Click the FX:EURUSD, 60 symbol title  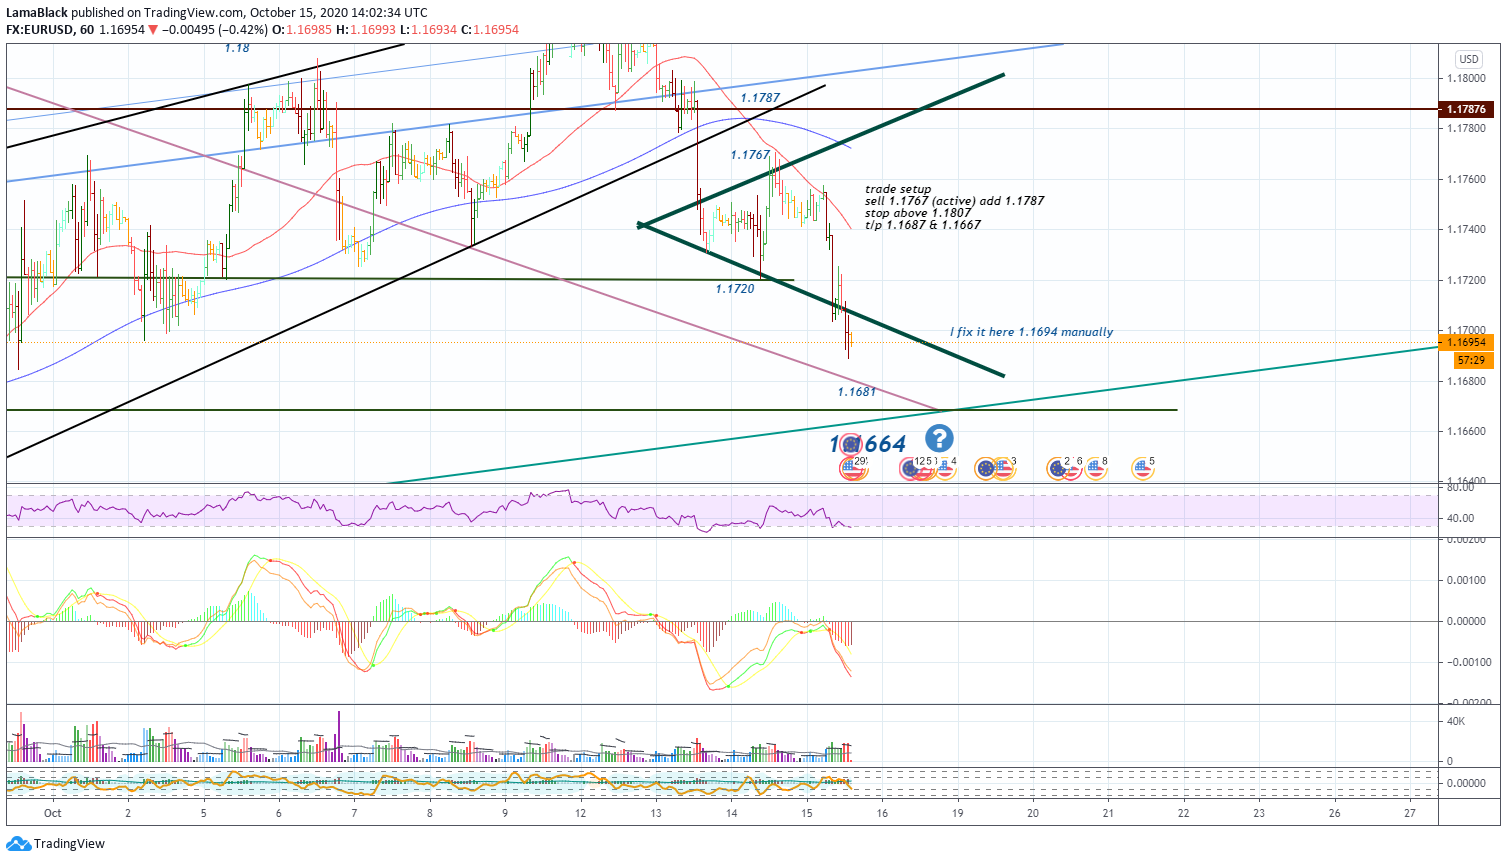(x=50, y=30)
